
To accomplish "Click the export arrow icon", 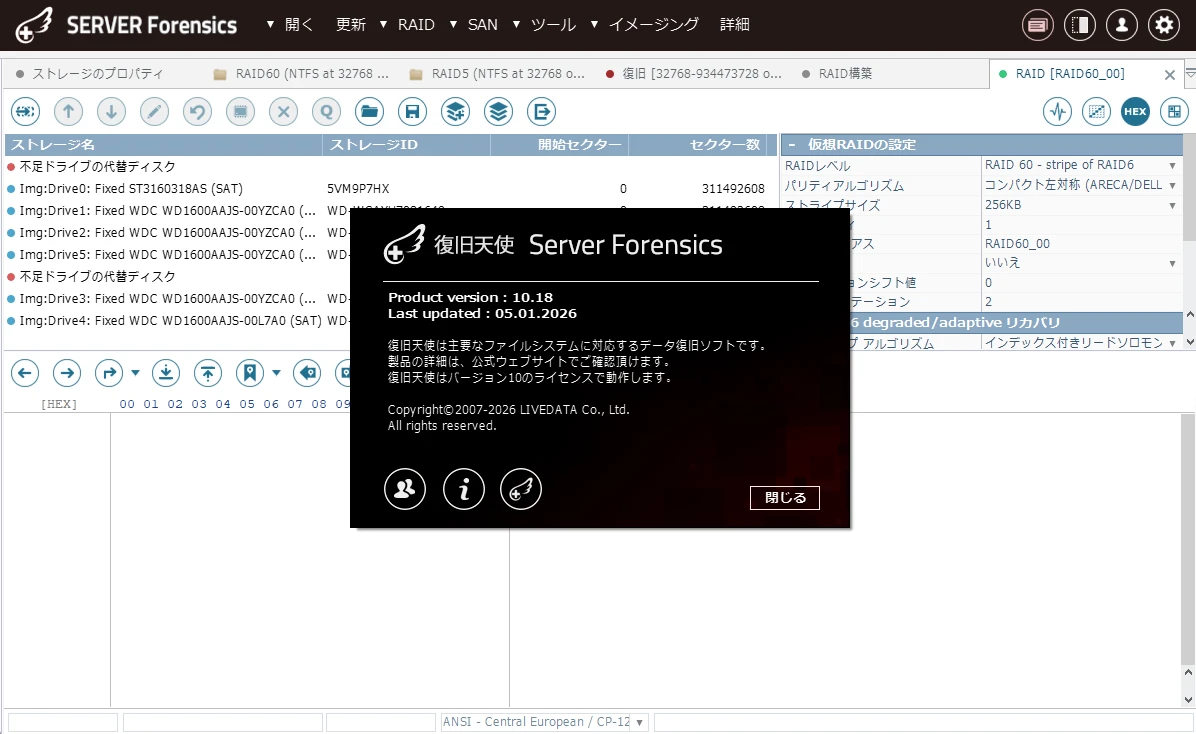I will (x=542, y=112).
